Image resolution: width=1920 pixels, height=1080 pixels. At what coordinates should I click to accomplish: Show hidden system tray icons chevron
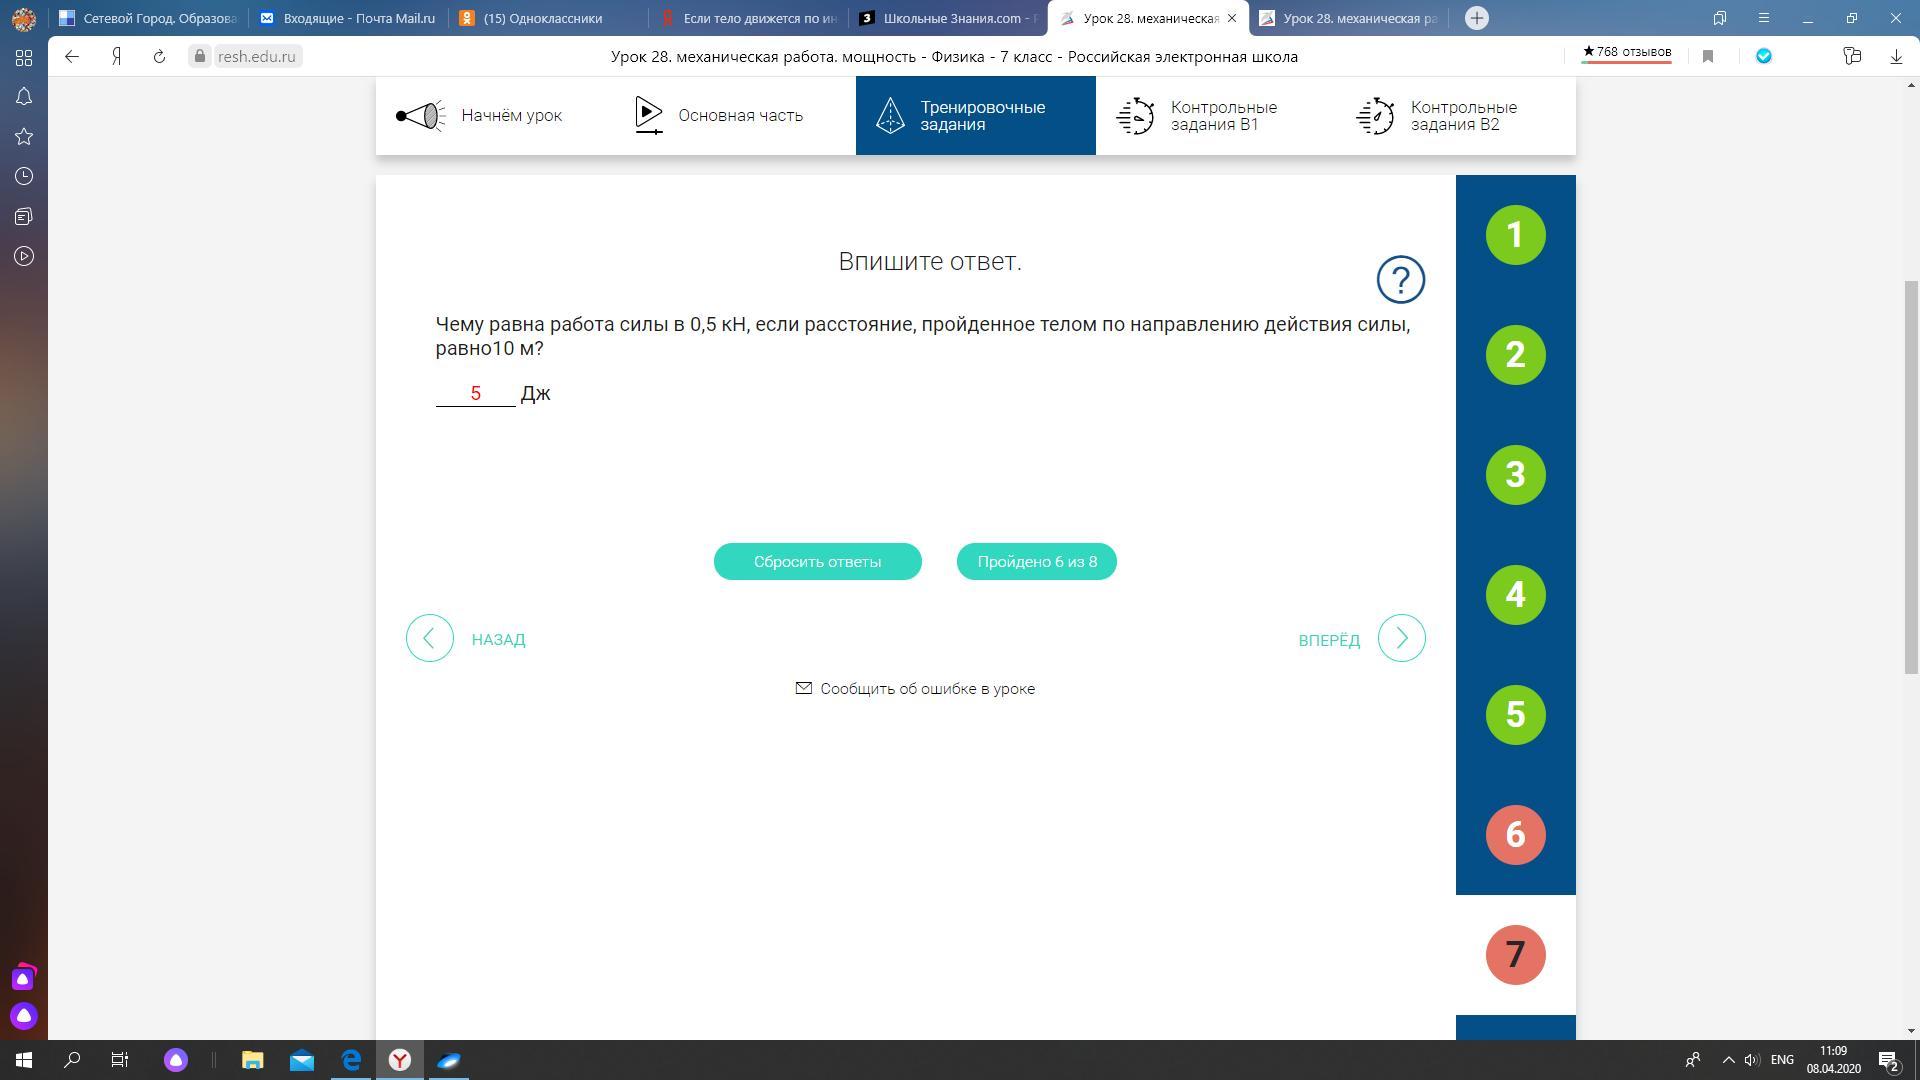point(1728,1060)
